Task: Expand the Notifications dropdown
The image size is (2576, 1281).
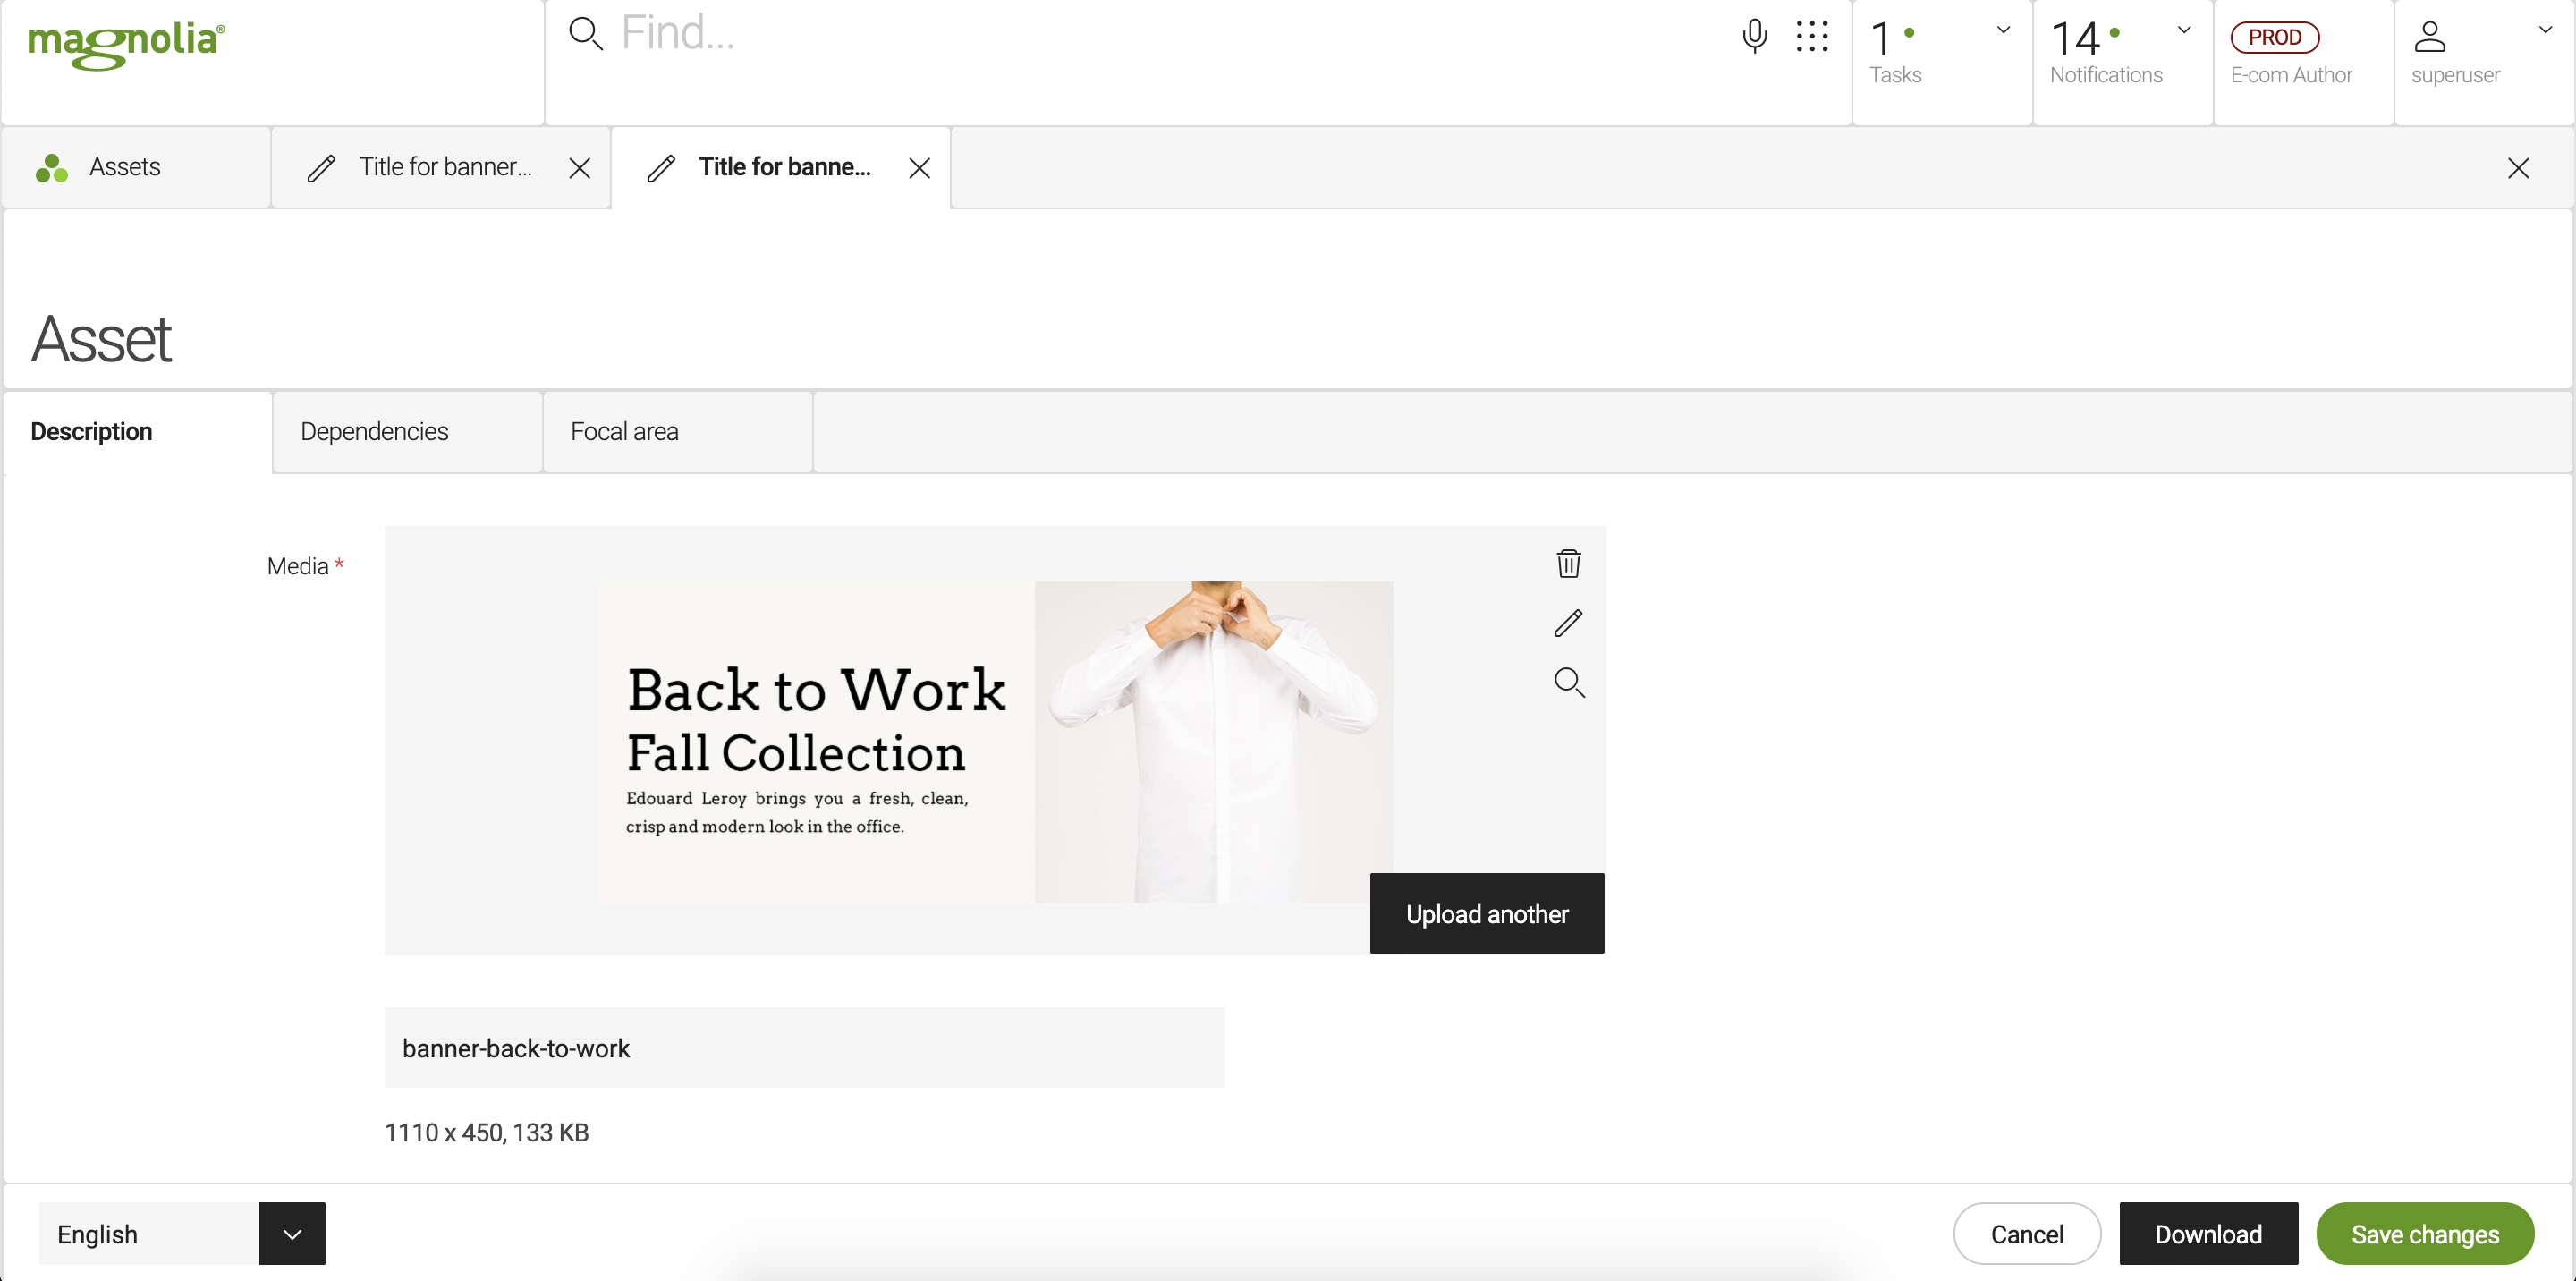Action: pos(2184,30)
